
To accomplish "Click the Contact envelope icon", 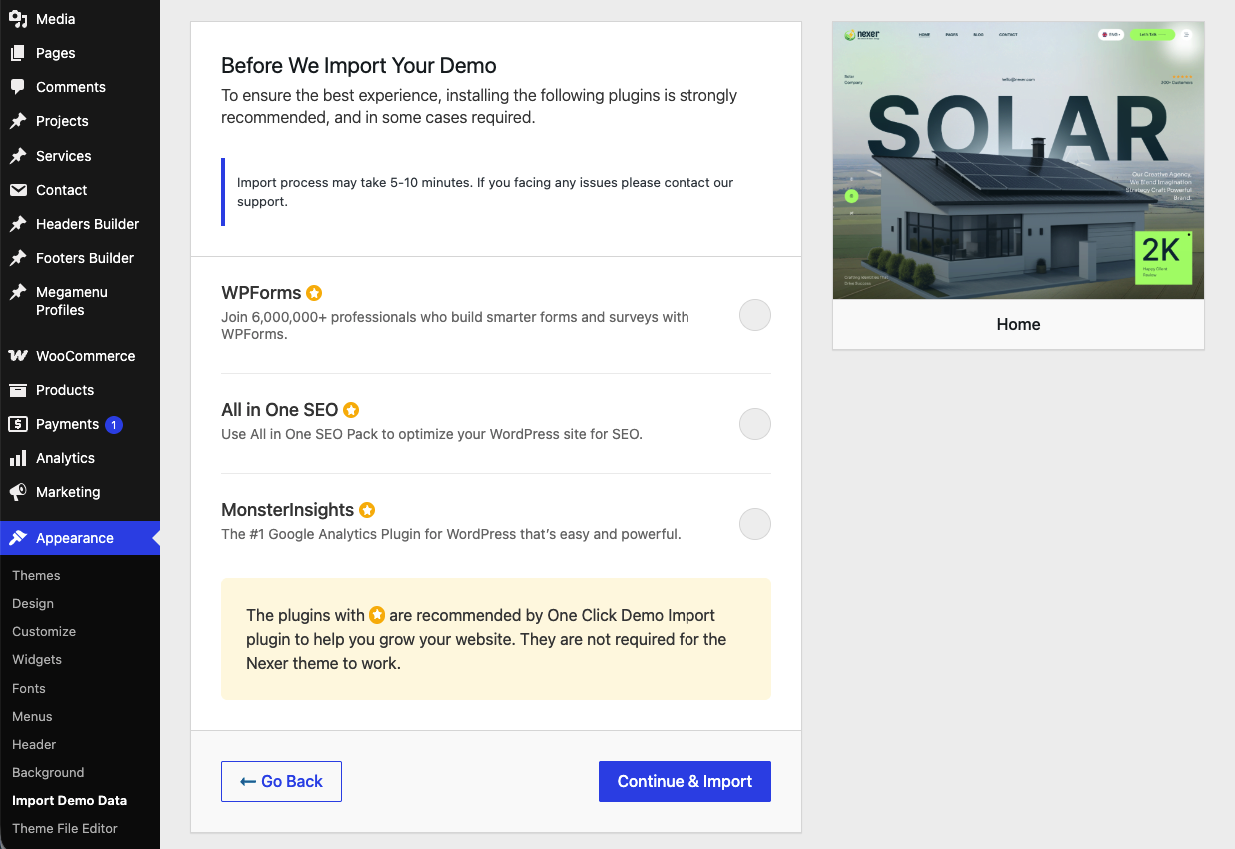I will pyautogui.click(x=18, y=190).
